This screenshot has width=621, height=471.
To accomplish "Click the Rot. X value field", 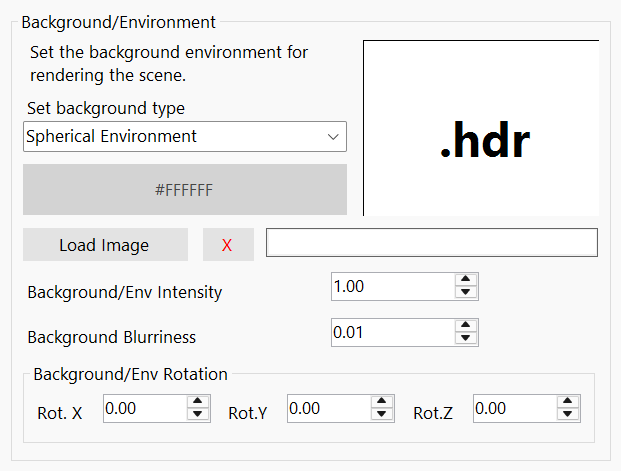I will click(x=145, y=408).
